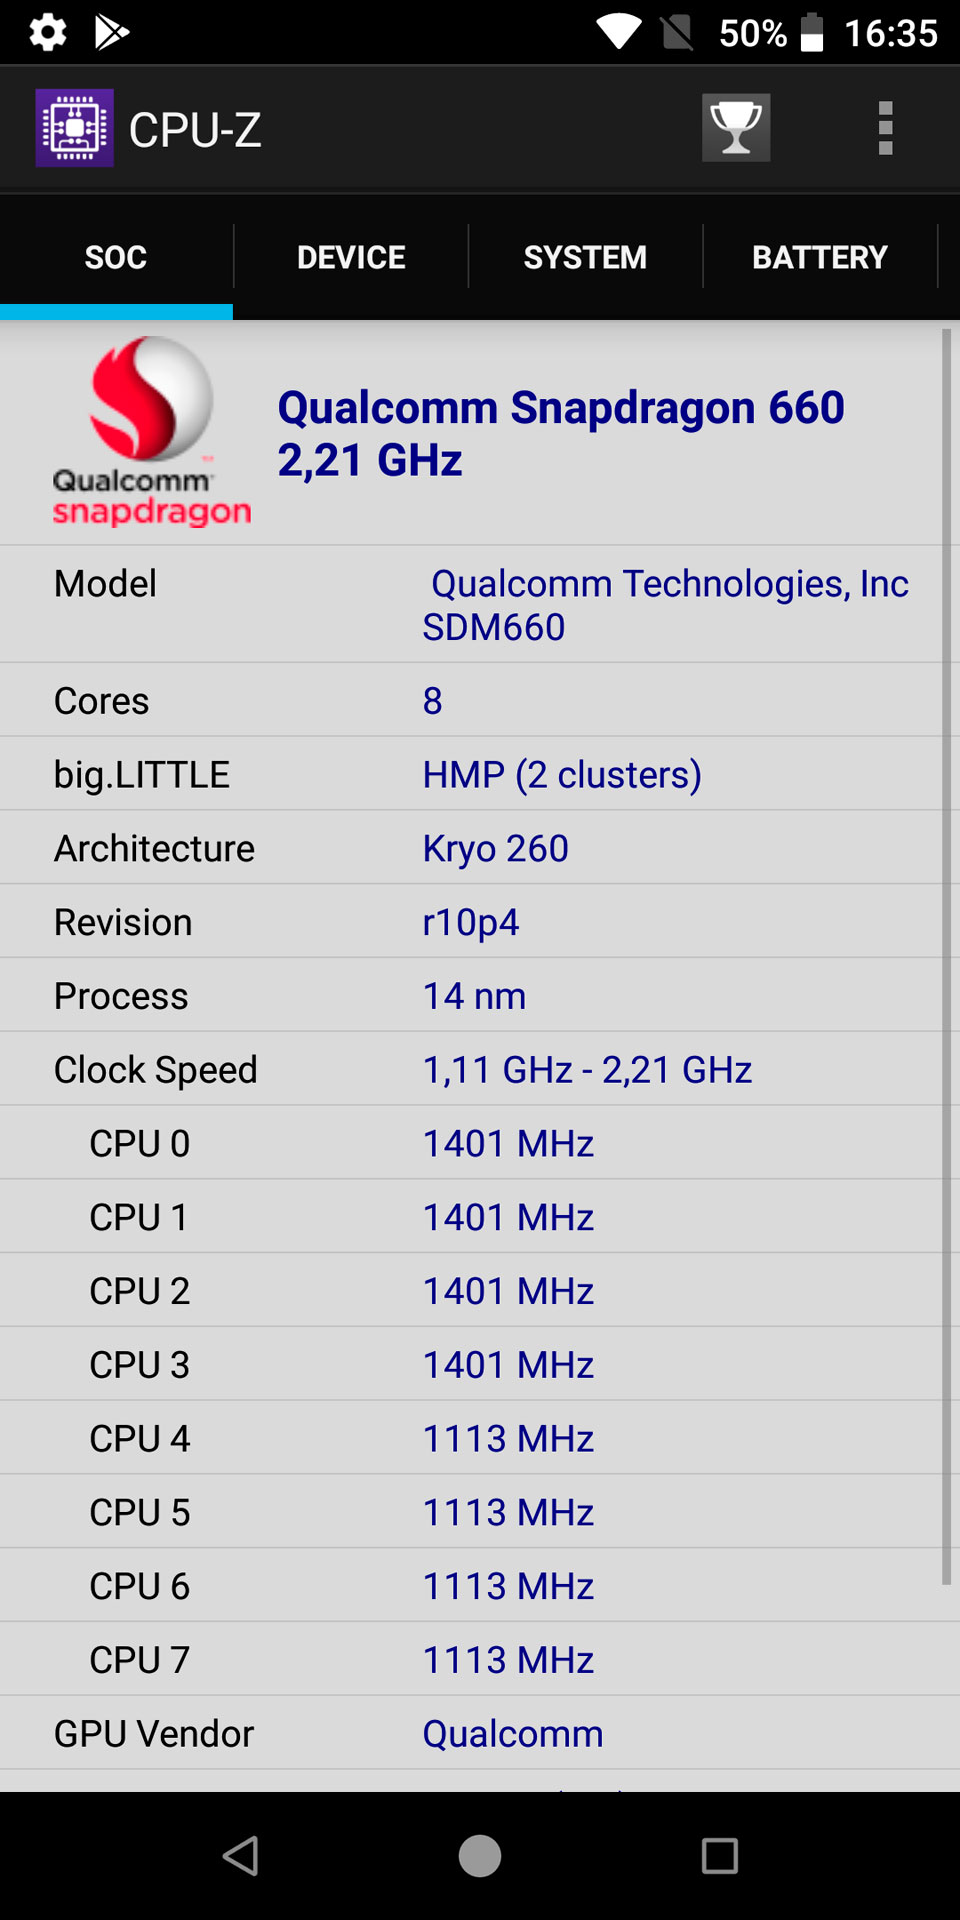The width and height of the screenshot is (960, 1920).
Task: Select the Clock Speed row
Action: coord(480,1069)
